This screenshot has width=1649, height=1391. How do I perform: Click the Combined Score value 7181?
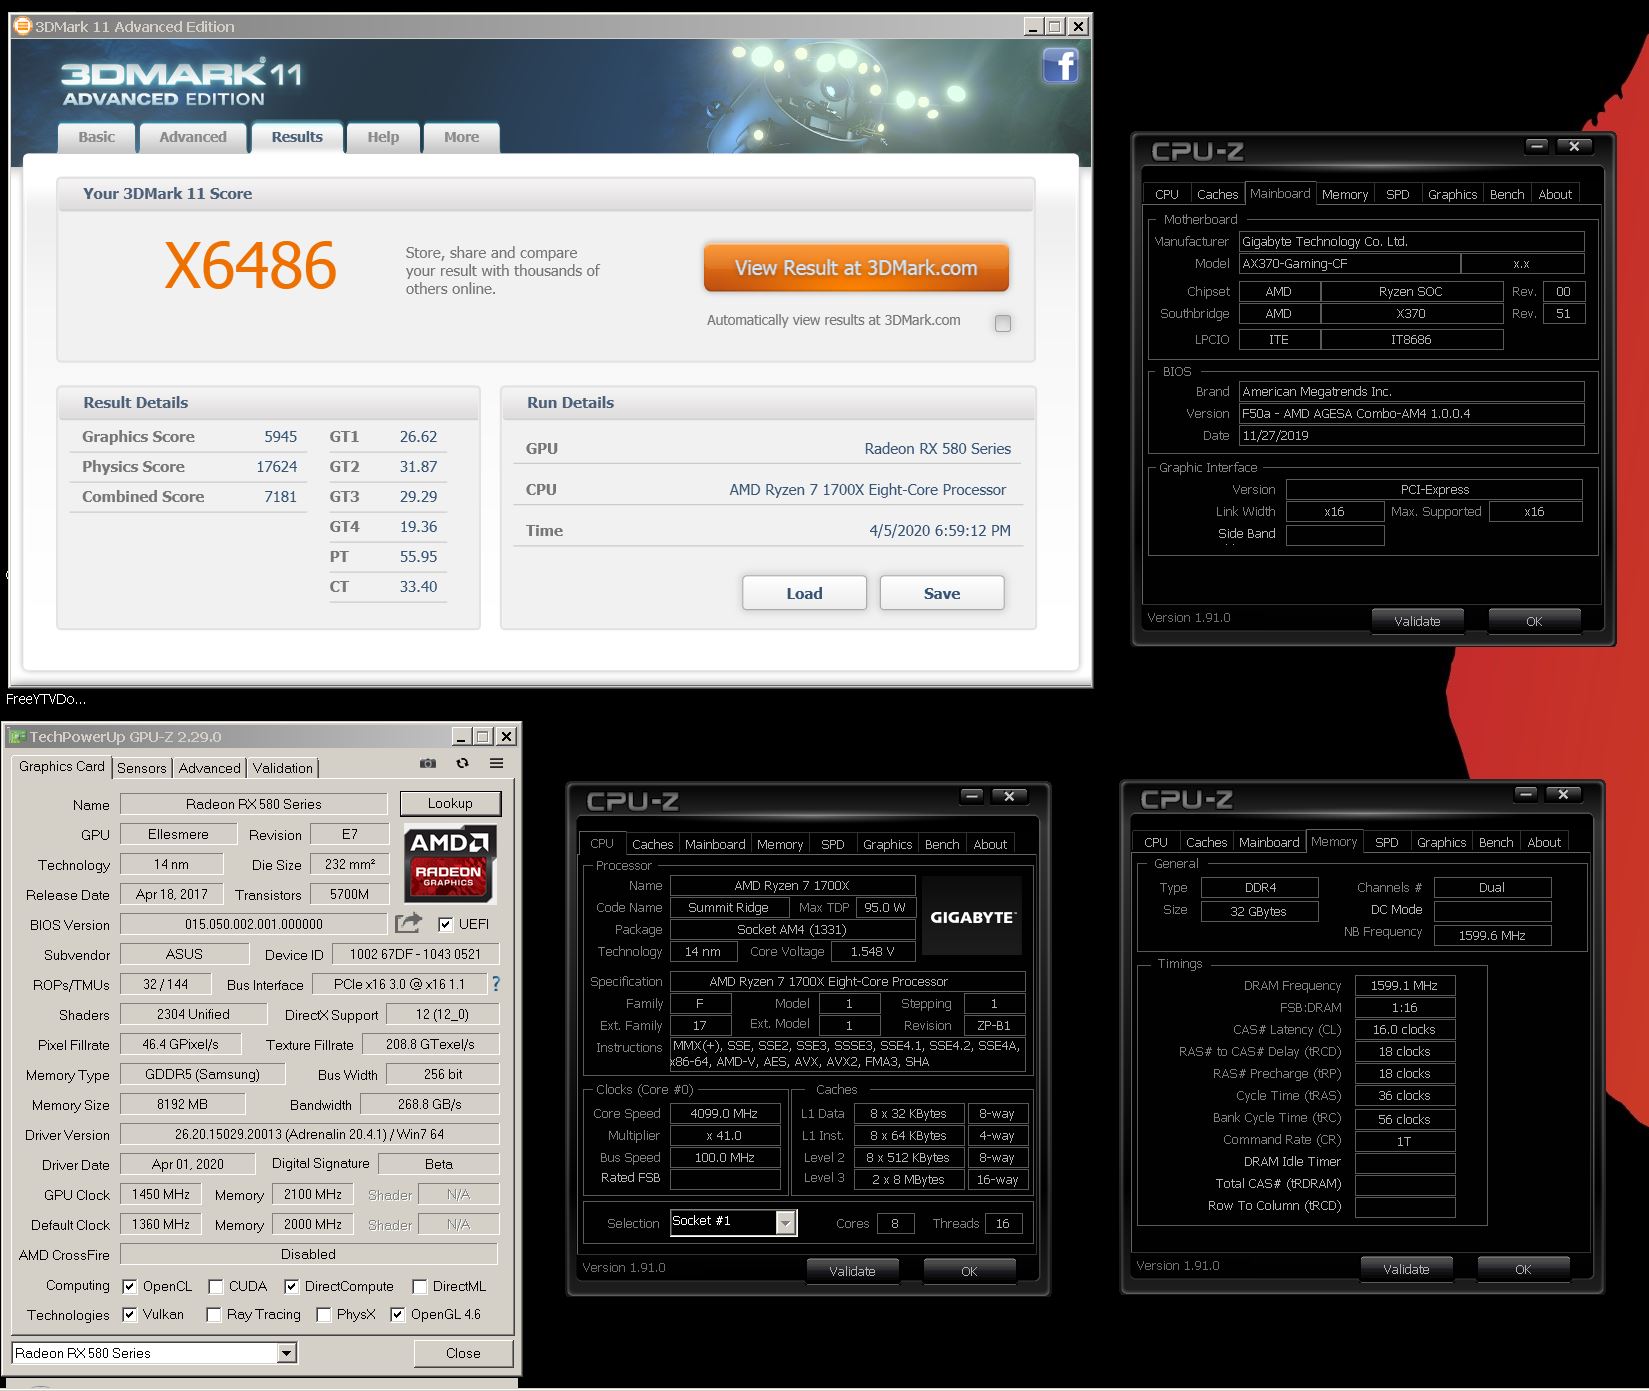point(280,497)
